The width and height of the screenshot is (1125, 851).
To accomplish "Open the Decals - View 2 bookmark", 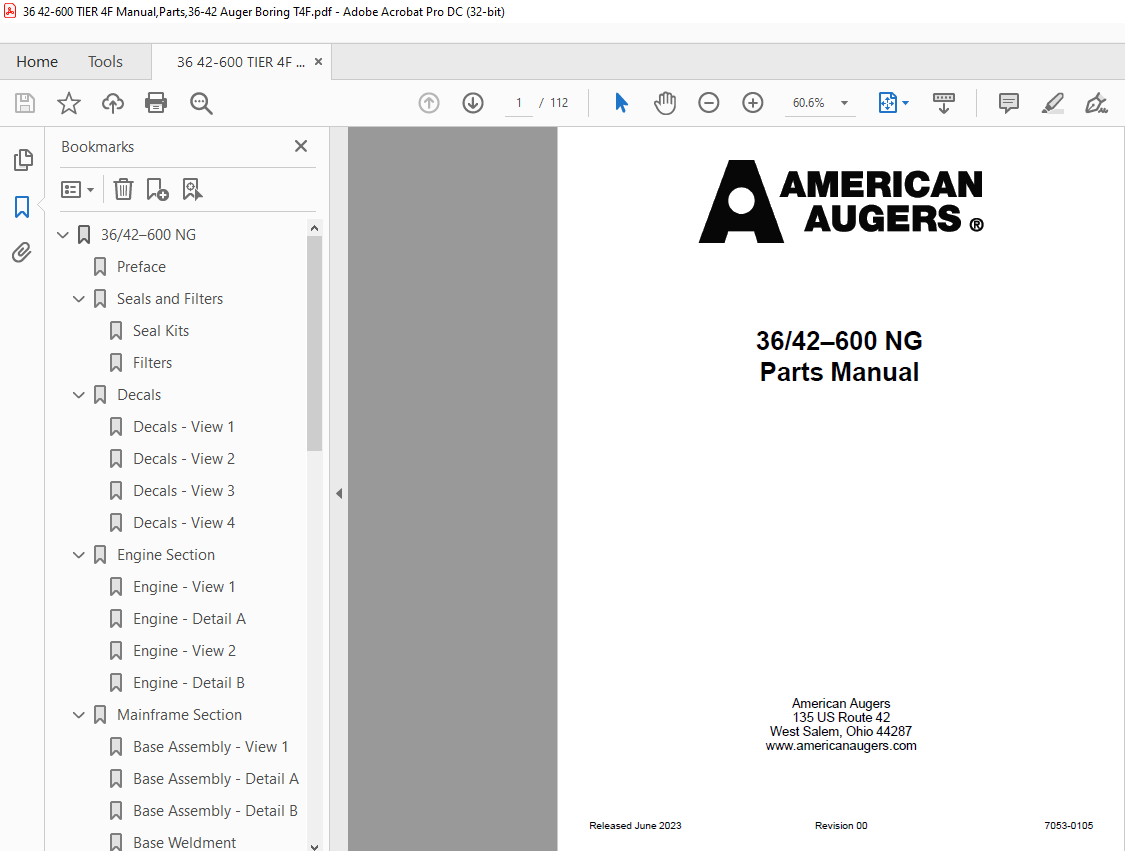I will pos(184,459).
